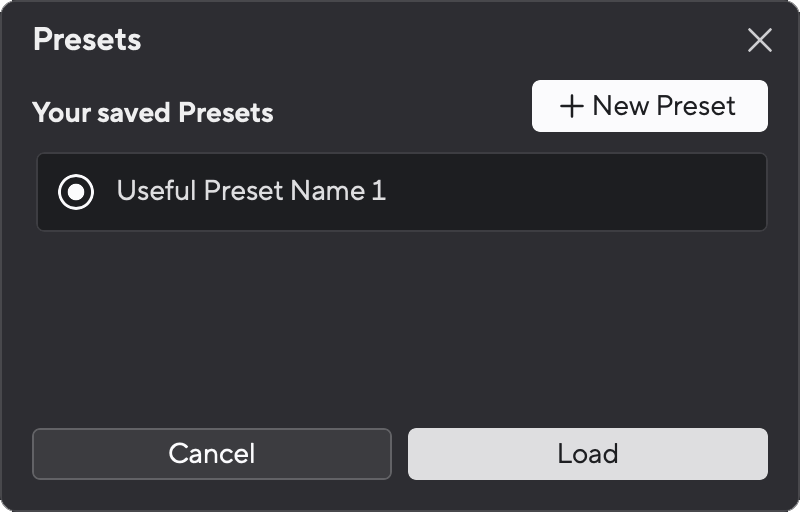Dismiss the dialog using the top-right X icon

point(760,40)
